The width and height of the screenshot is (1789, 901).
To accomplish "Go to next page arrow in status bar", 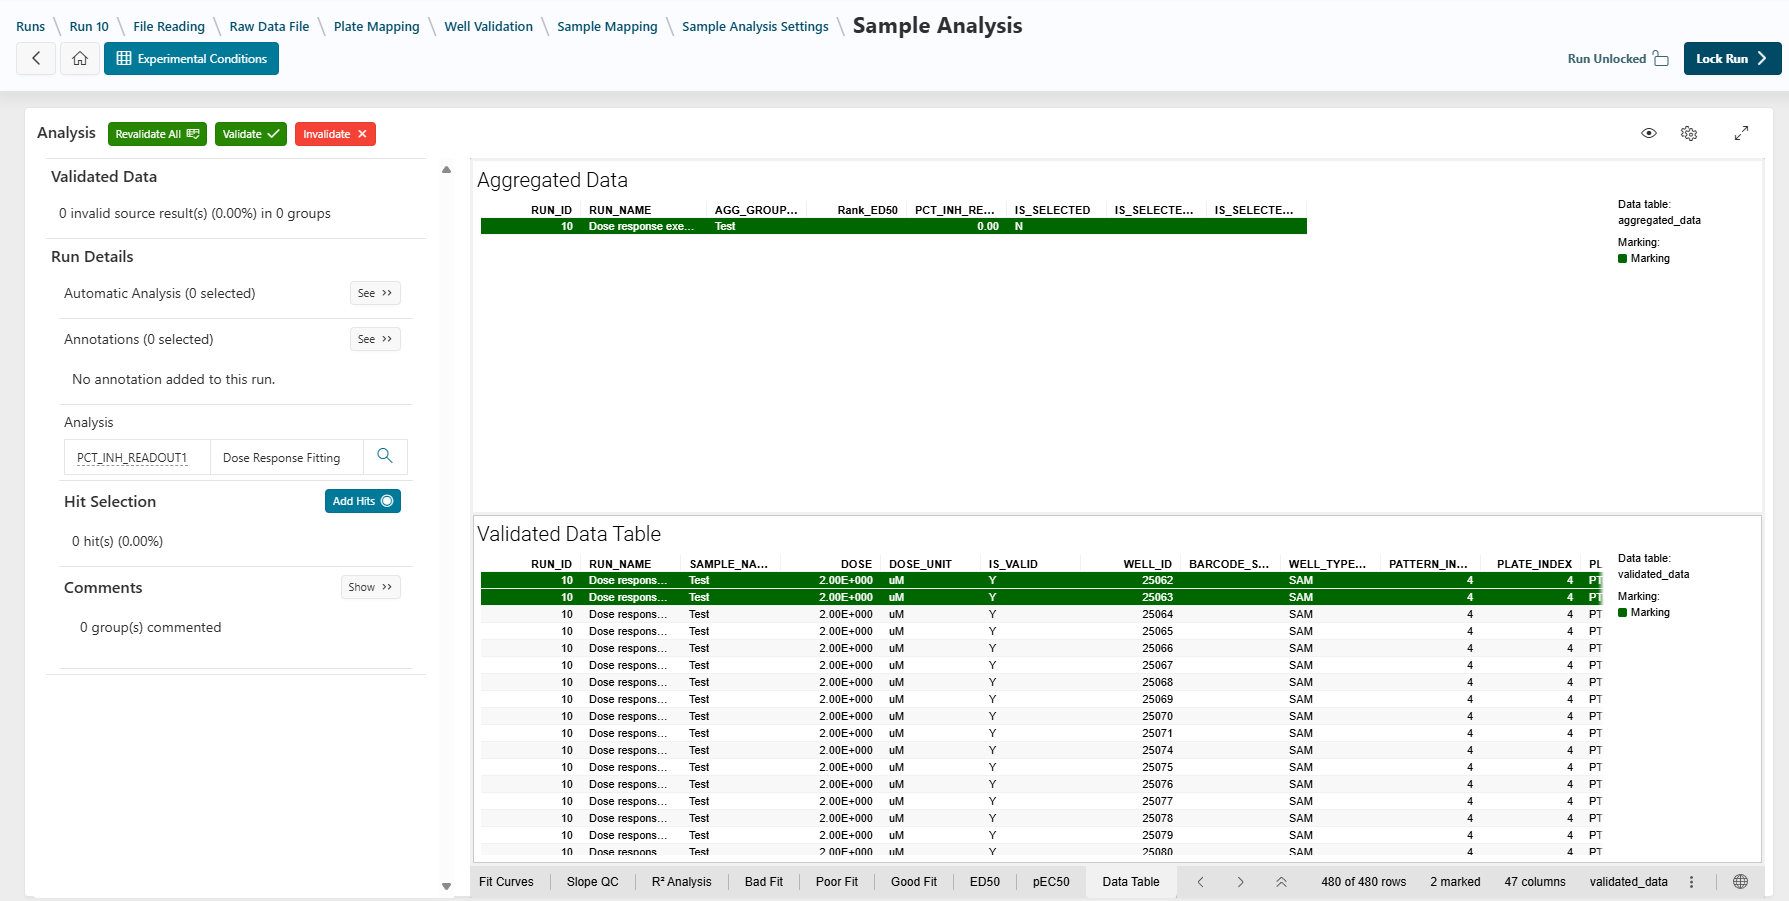I will [1241, 882].
